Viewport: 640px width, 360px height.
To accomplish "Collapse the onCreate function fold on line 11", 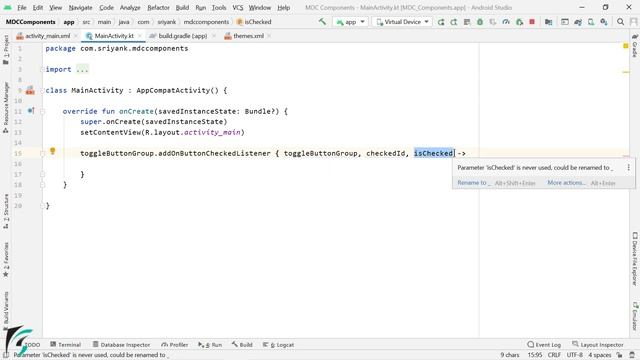I will [x=42, y=111].
